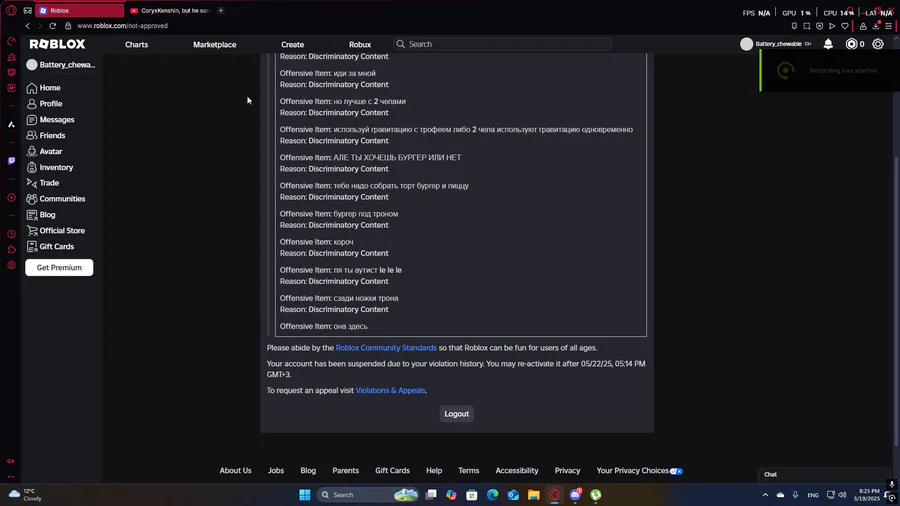Screen dimensions: 900x506
Task: Open Inventory in the sidebar
Action: coord(50,168)
